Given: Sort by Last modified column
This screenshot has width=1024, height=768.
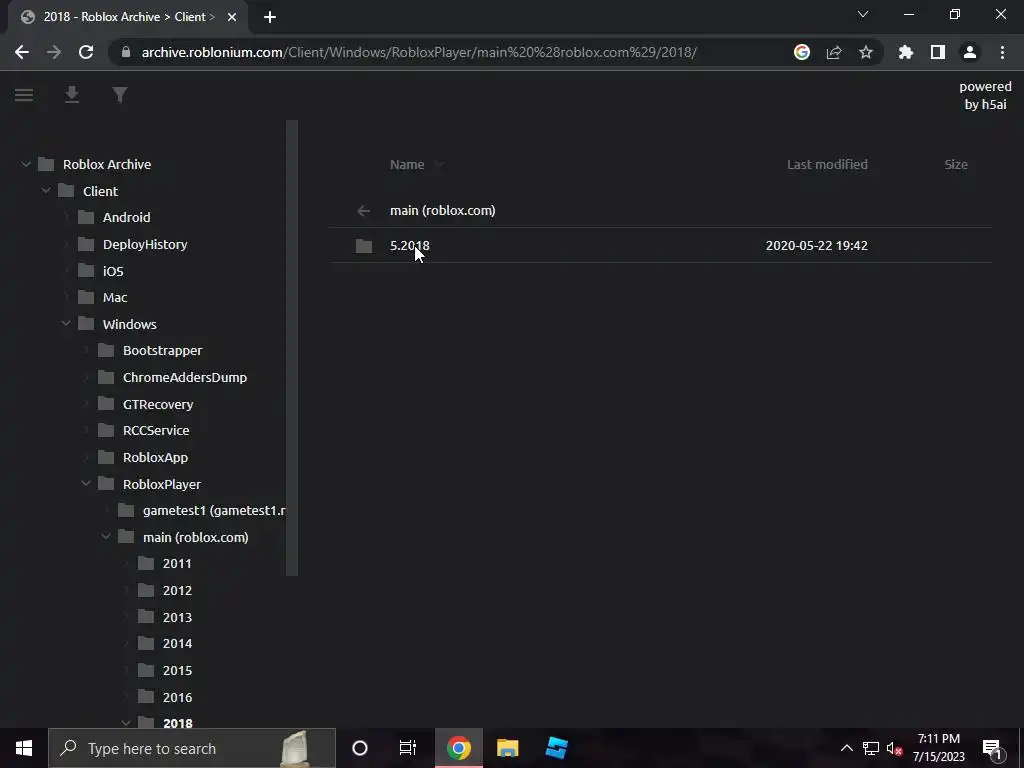Looking at the screenshot, I should (827, 165).
